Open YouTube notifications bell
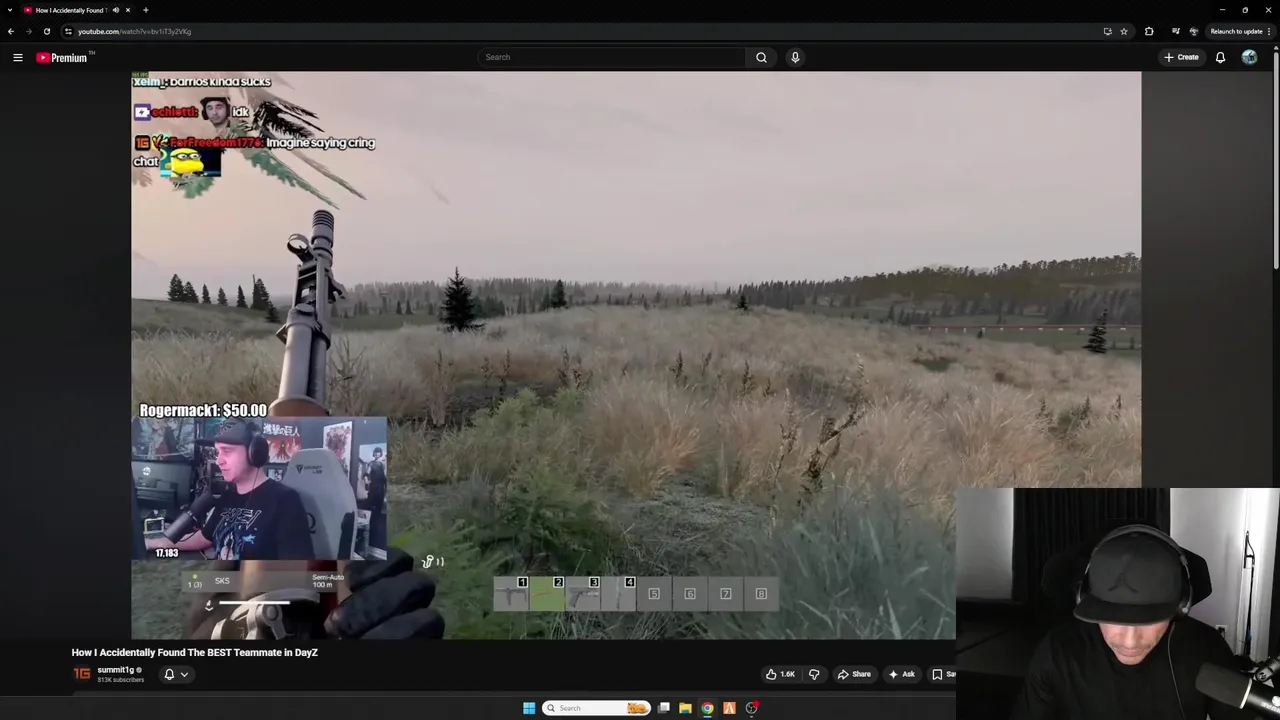The image size is (1280, 720). click(1220, 57)
